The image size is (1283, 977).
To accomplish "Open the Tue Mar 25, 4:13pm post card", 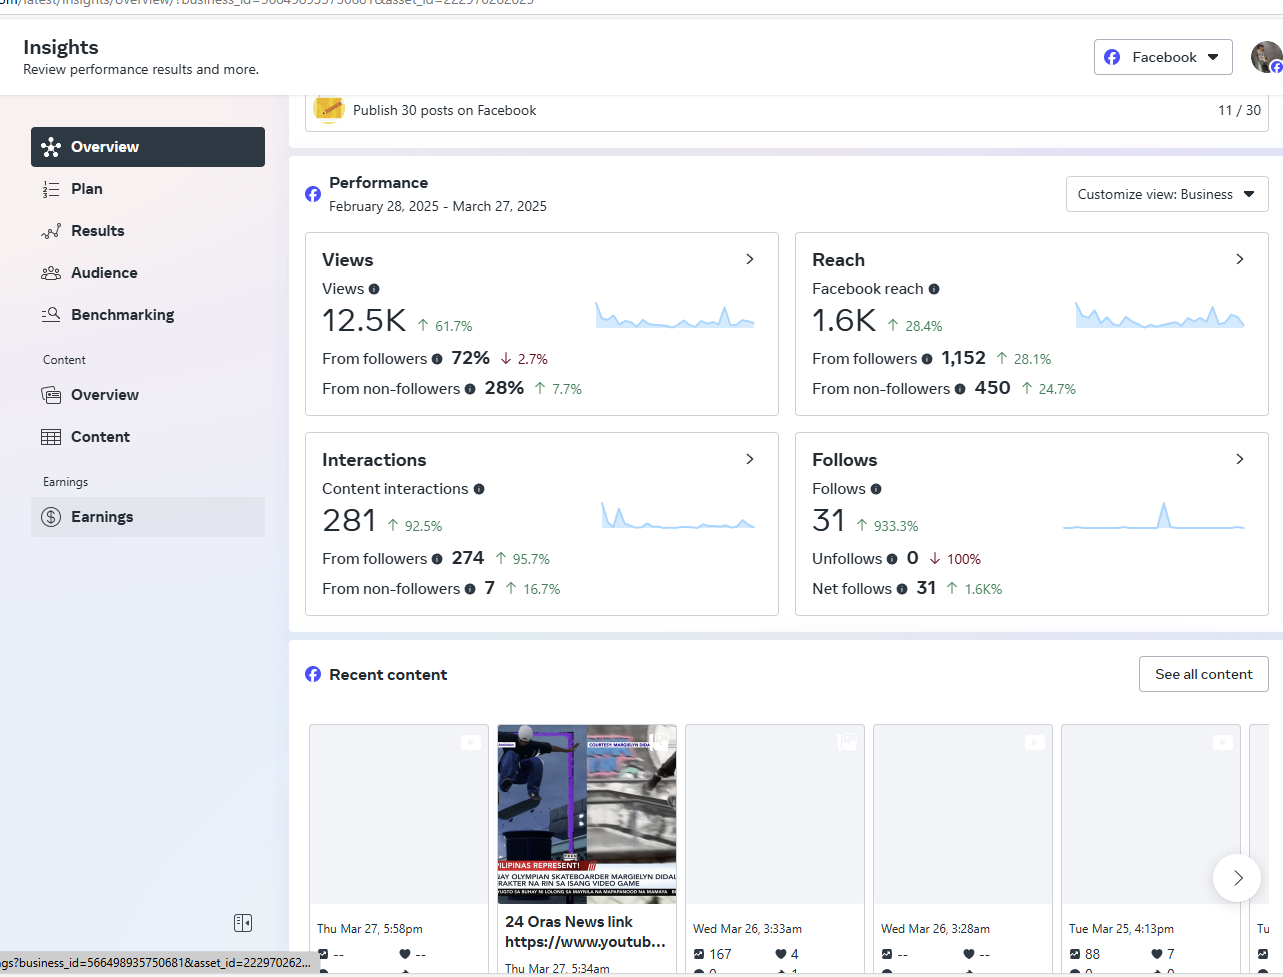I will click(x=1151, y=848).
